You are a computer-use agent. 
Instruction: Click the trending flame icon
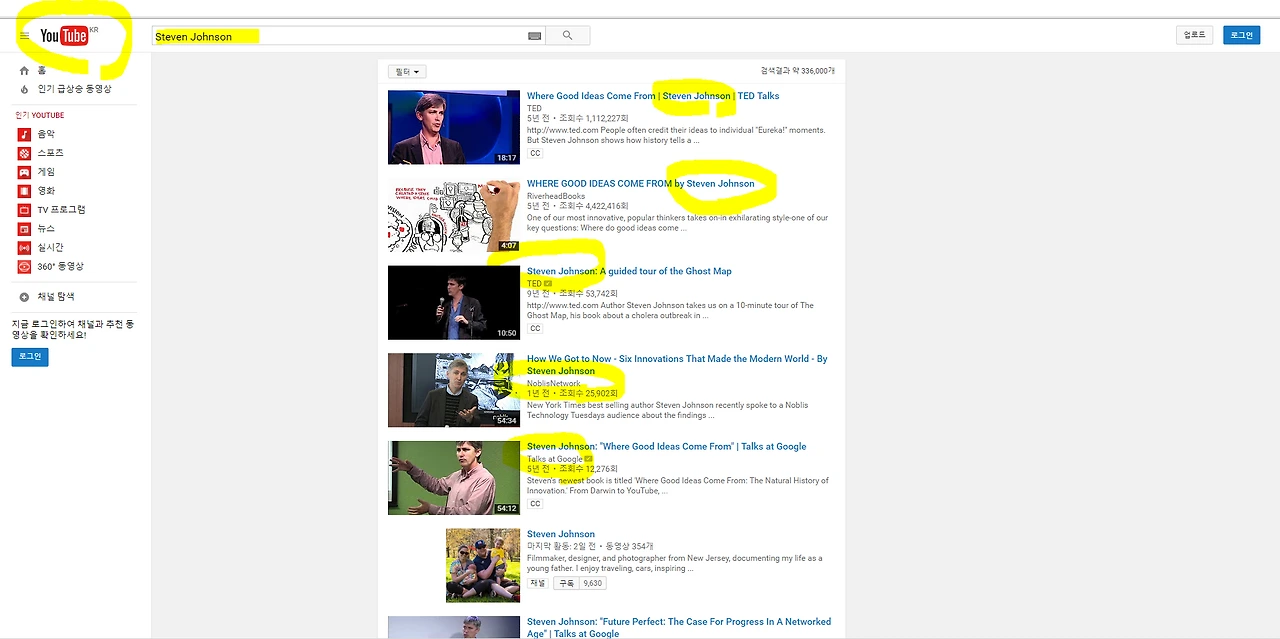pos(25,89)
